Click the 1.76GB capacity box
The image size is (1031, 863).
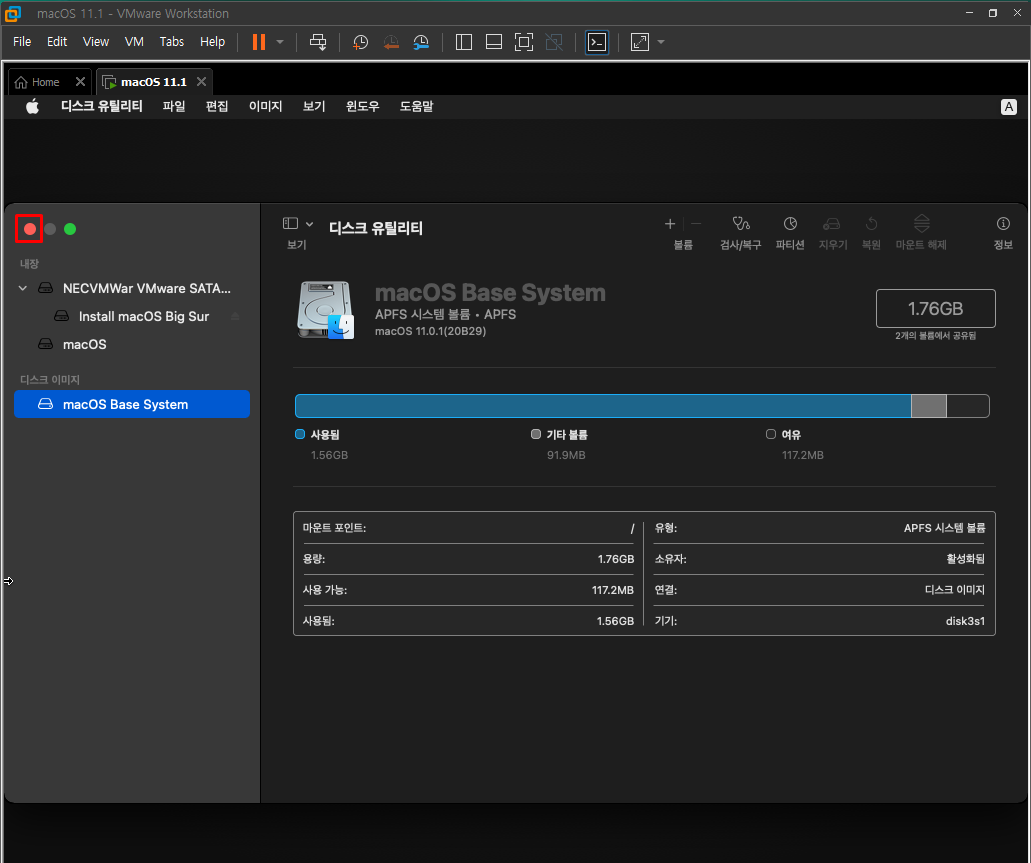point(936,308)
